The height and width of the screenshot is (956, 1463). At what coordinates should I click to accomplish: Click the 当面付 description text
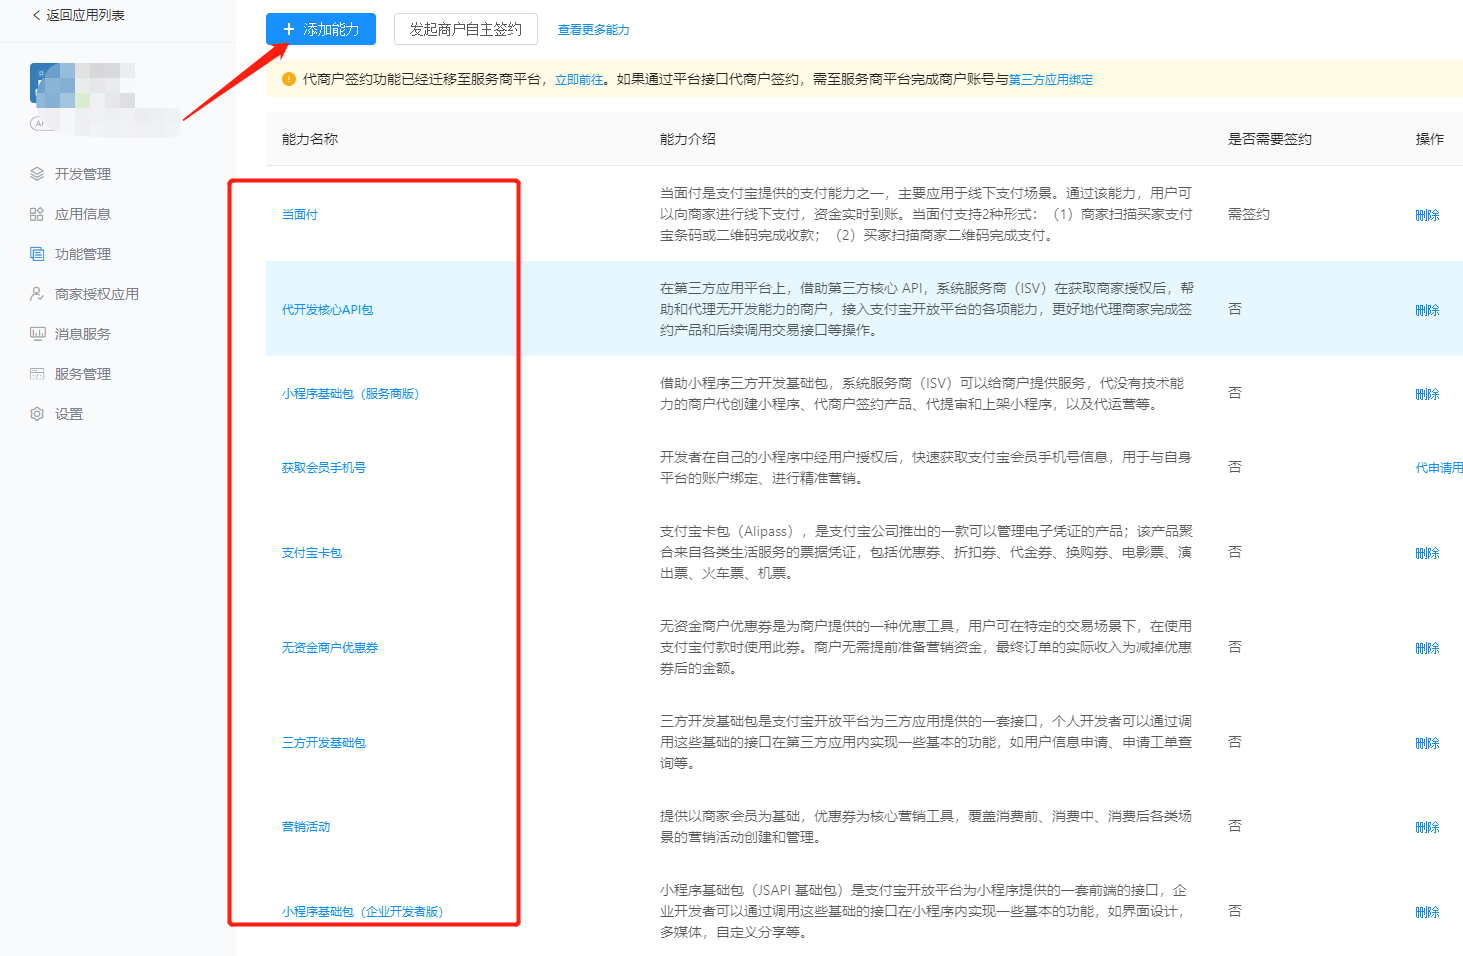tap(926, 214)
